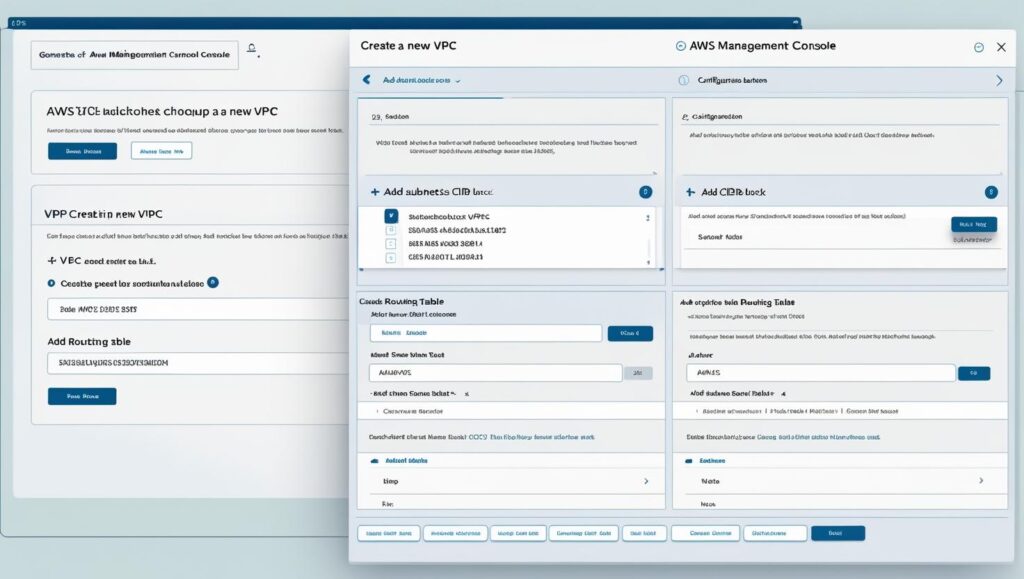The height and width of the screenshot is (579, 1024).
Task: Click the cloud icon above the Imp row
Action: [374, 461]
